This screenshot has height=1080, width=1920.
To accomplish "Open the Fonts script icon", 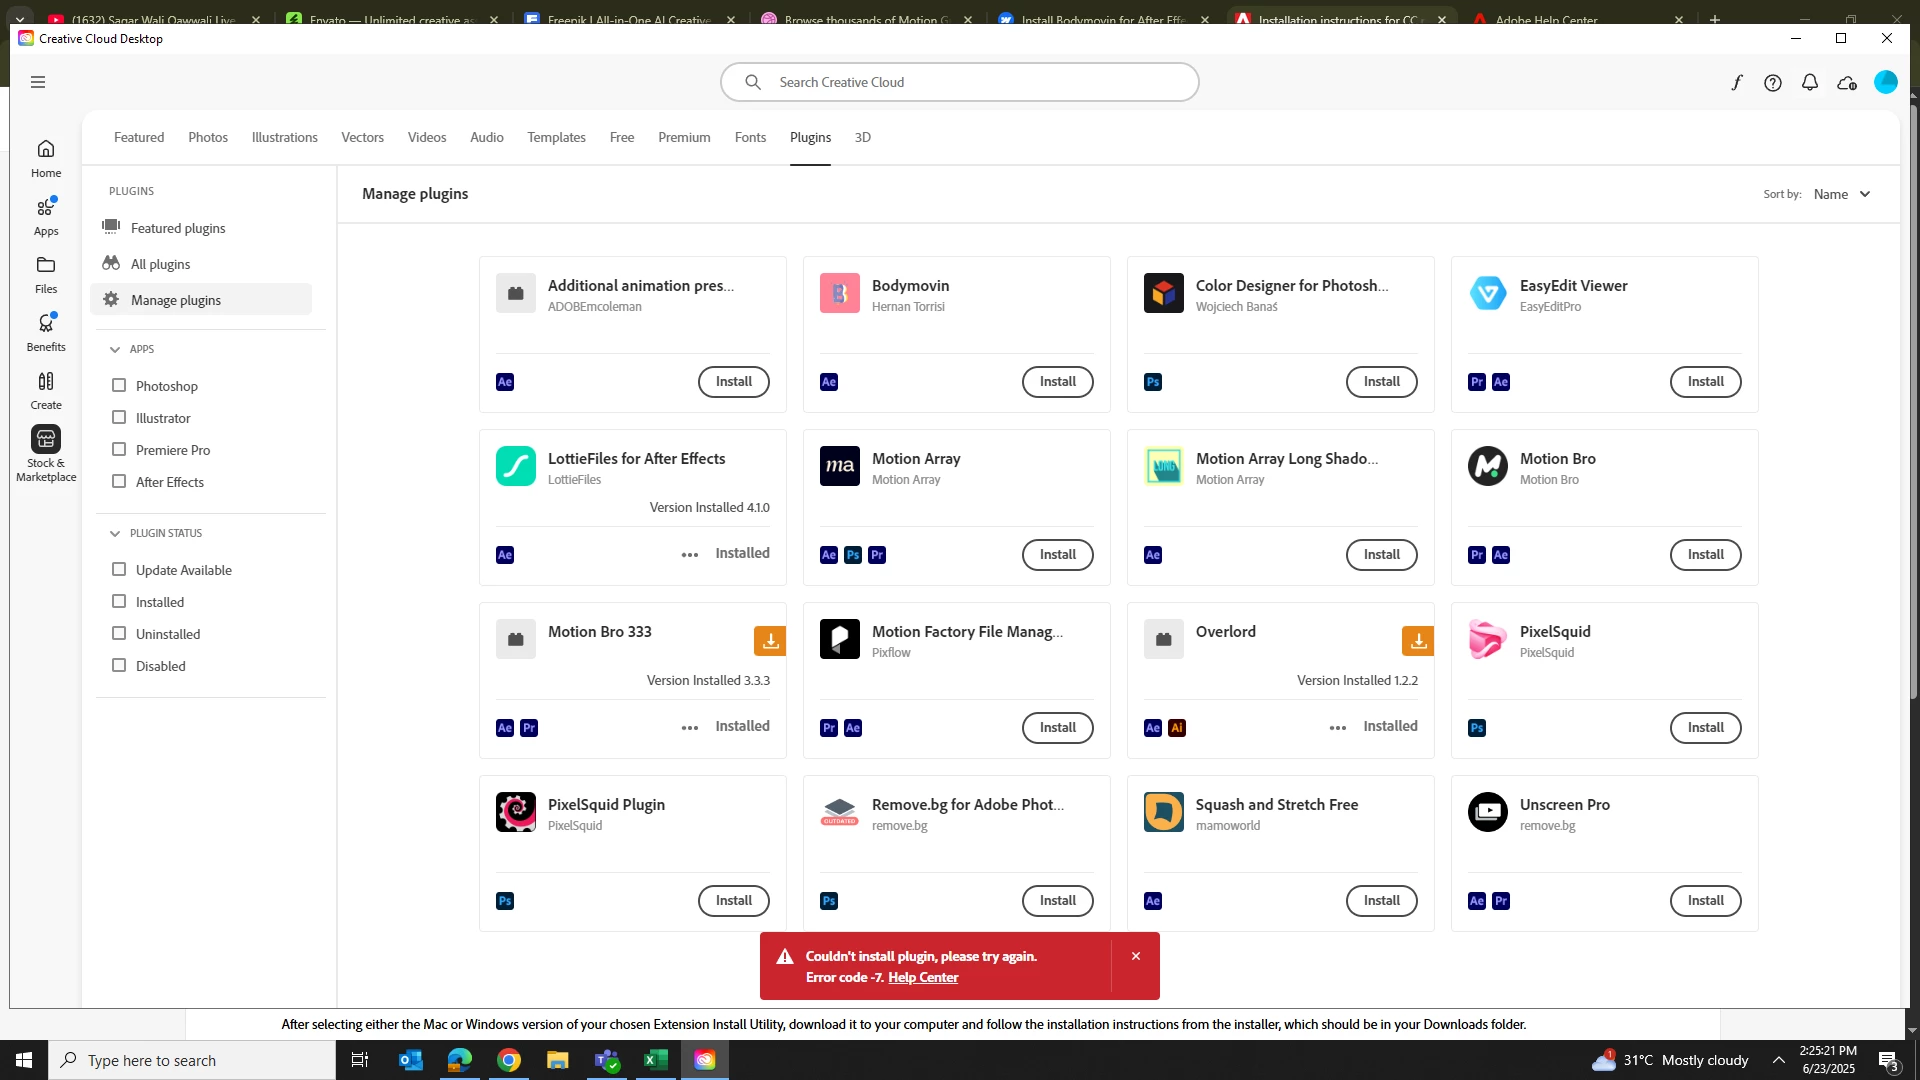I will click(x=1737, y=83).
